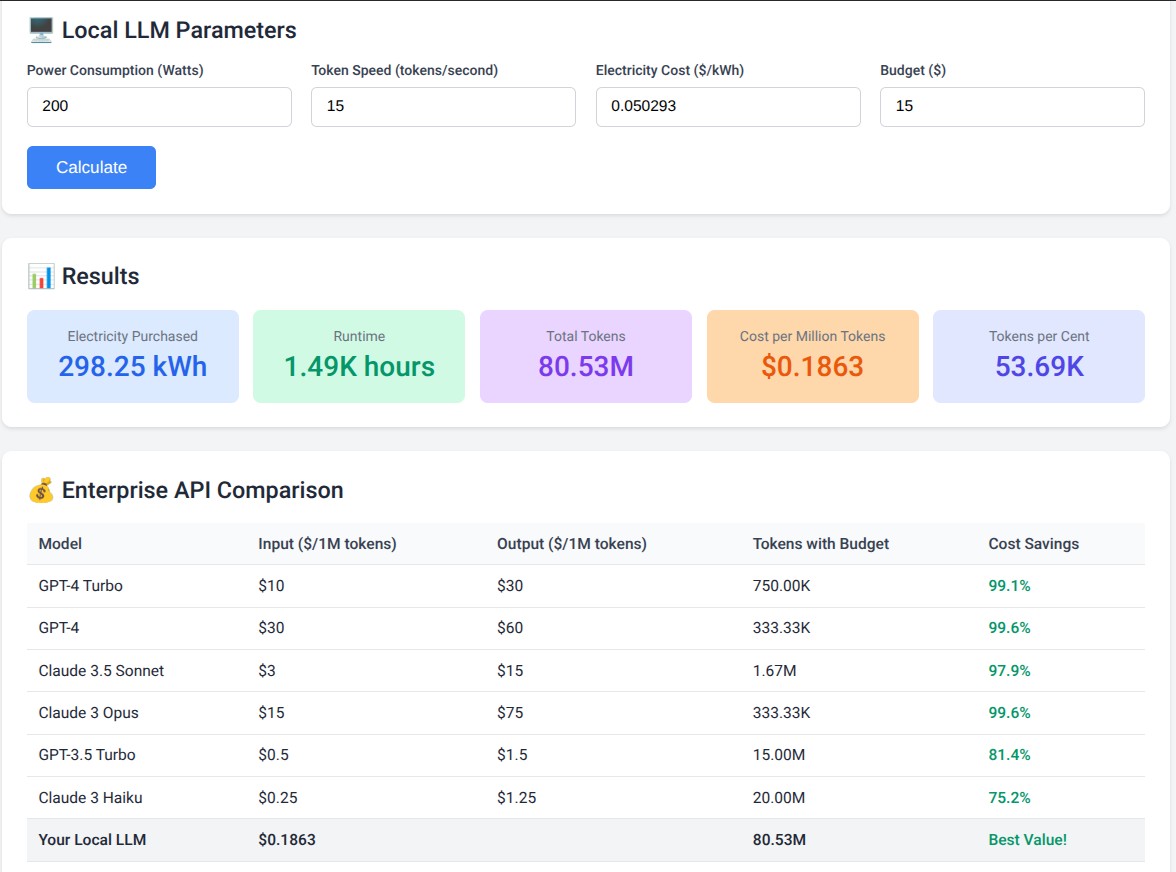Click the computer emoji beside Local LLM Parameters
Screen dimensions: 1176x872
pyautogui.click(x=41, y=30)
